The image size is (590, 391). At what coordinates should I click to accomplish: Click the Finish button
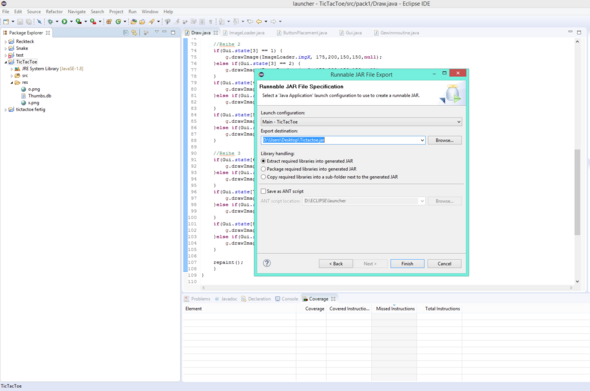click(x=407, y=263)
